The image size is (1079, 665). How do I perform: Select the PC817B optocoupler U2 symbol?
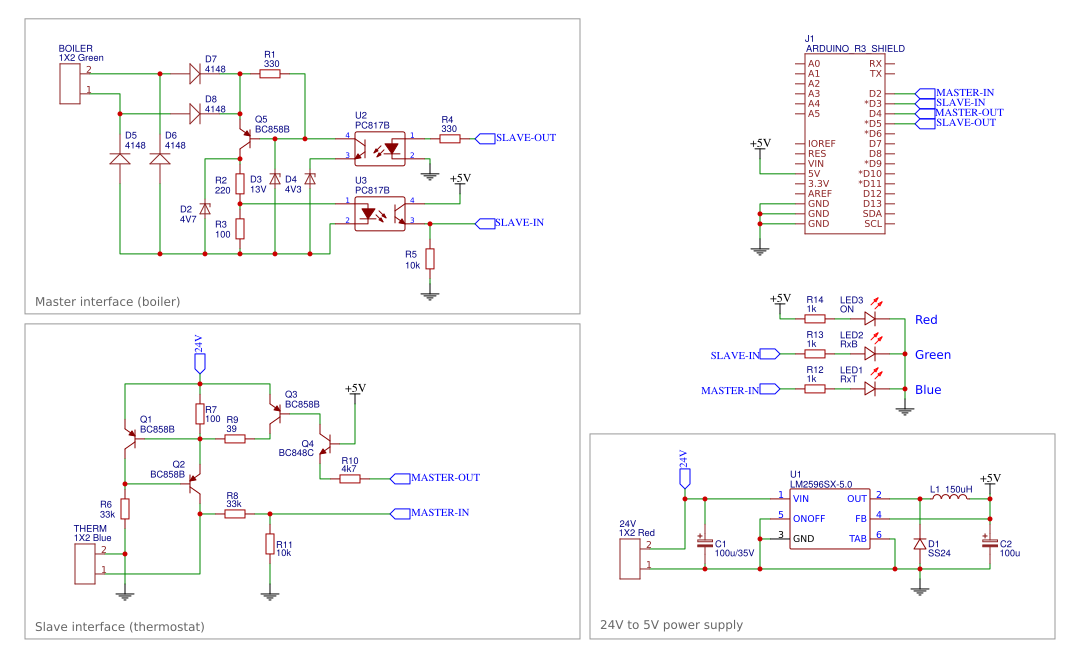click(x=380, y=148)
